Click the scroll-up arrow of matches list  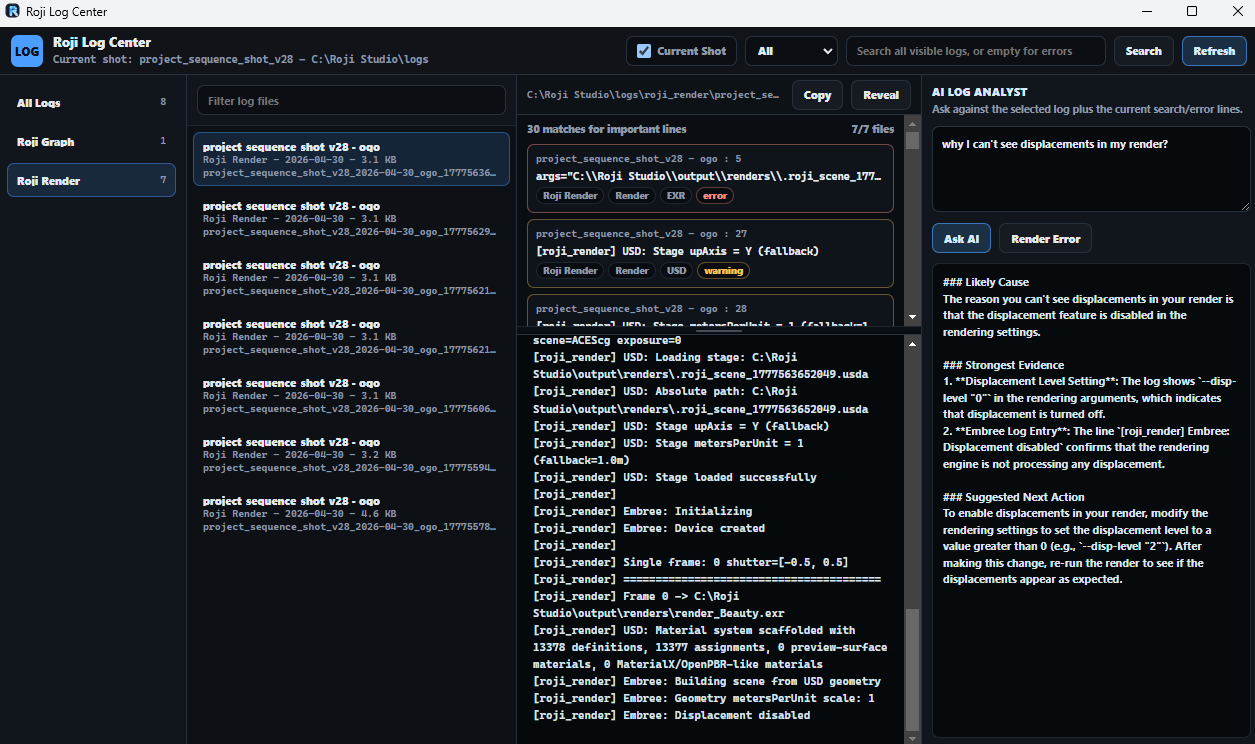tap(912, 123)
